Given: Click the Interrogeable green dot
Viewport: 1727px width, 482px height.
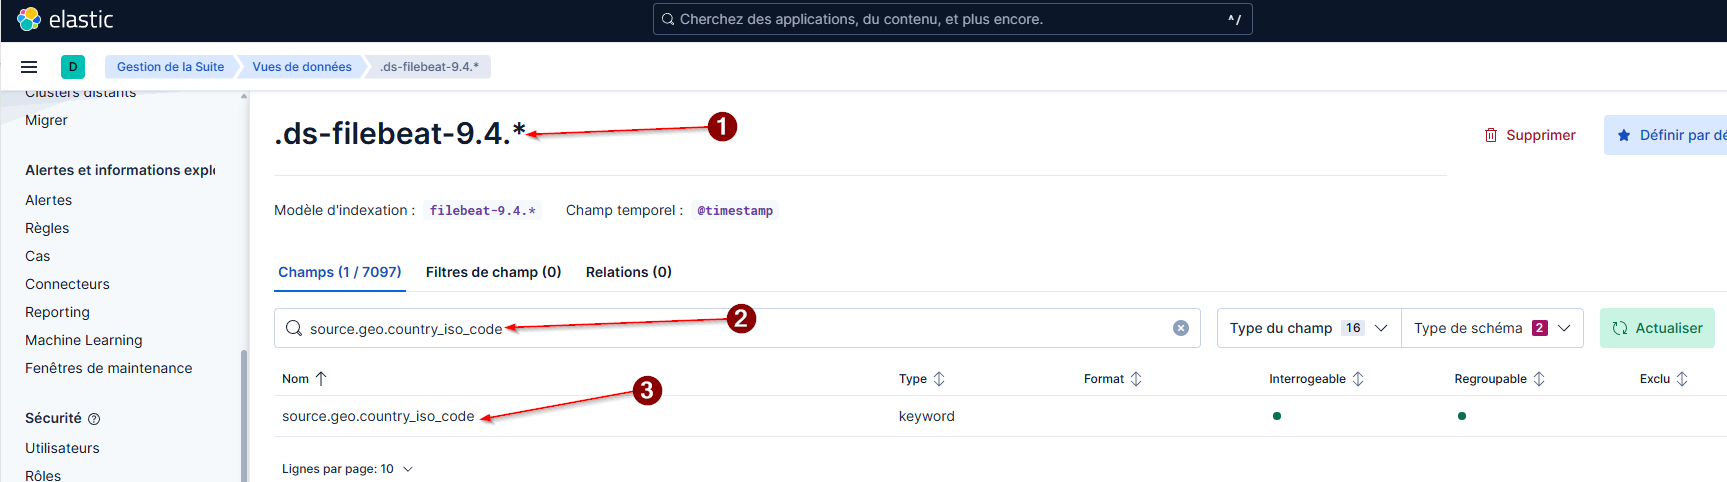Looking at the screenshot, I should [1277, 416].
